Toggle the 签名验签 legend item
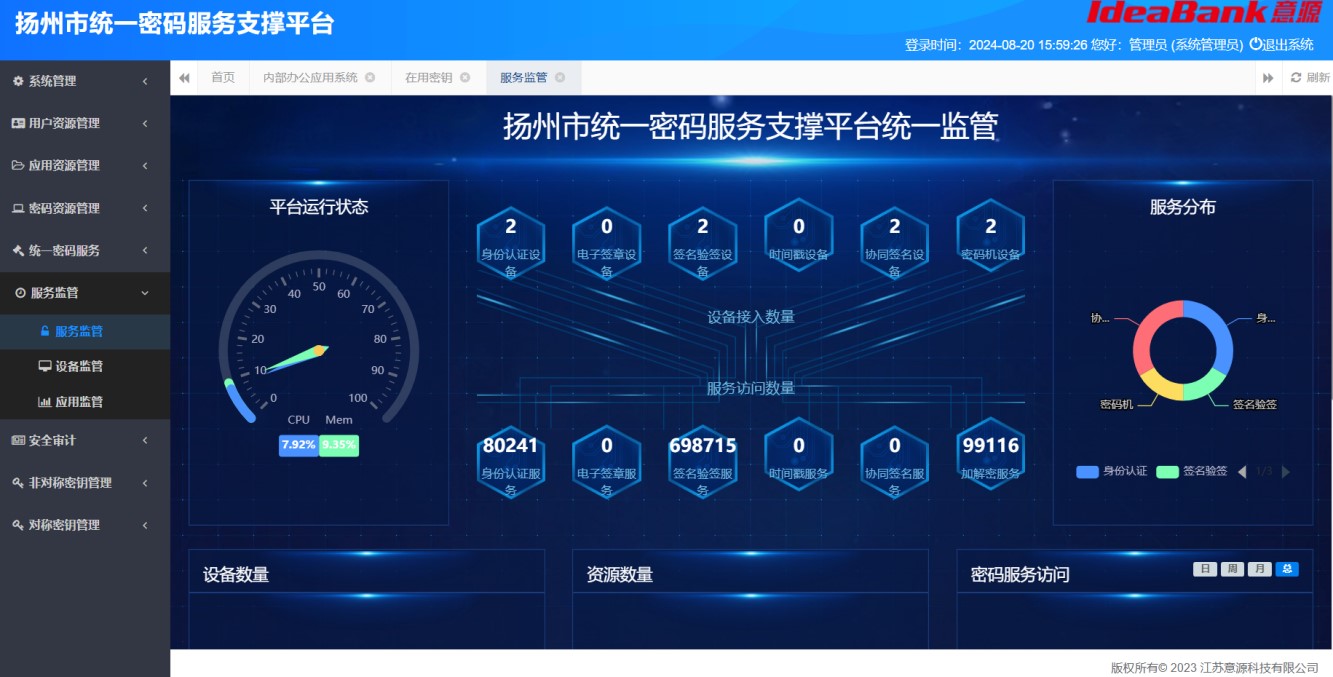Screen dimensions: 1333x677 1192,471
